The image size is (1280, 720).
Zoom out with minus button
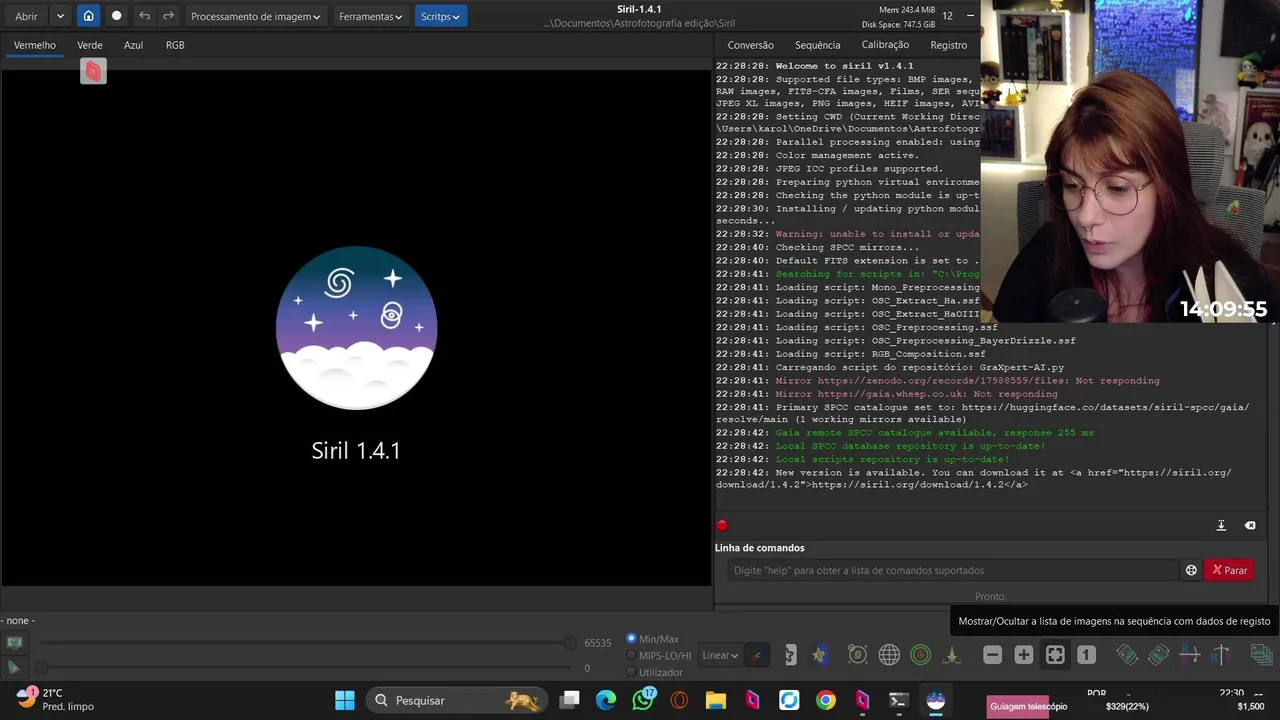992,655
